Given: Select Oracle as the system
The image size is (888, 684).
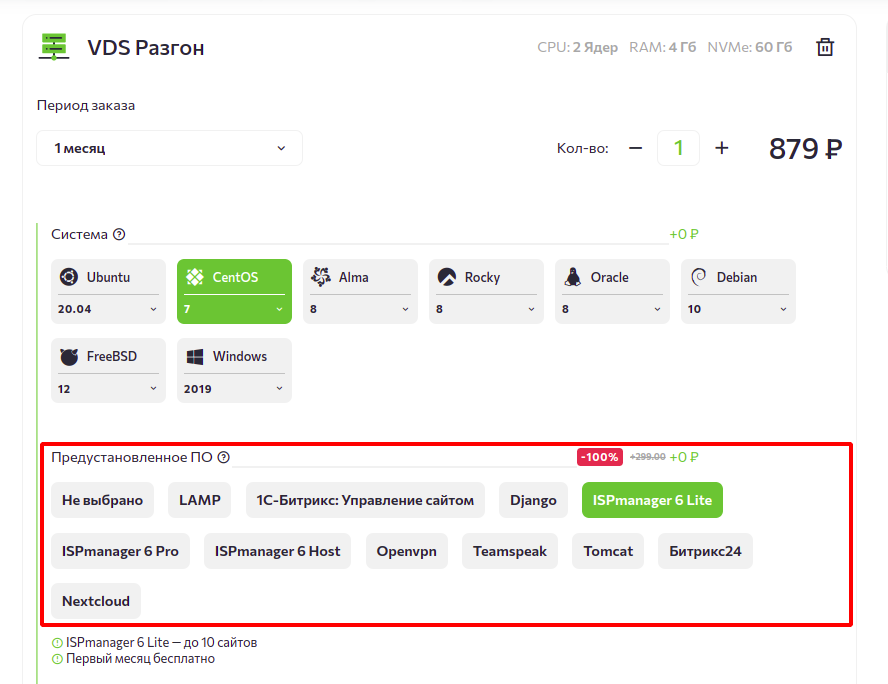Looking at the screenshot, I should pos(612,277).
